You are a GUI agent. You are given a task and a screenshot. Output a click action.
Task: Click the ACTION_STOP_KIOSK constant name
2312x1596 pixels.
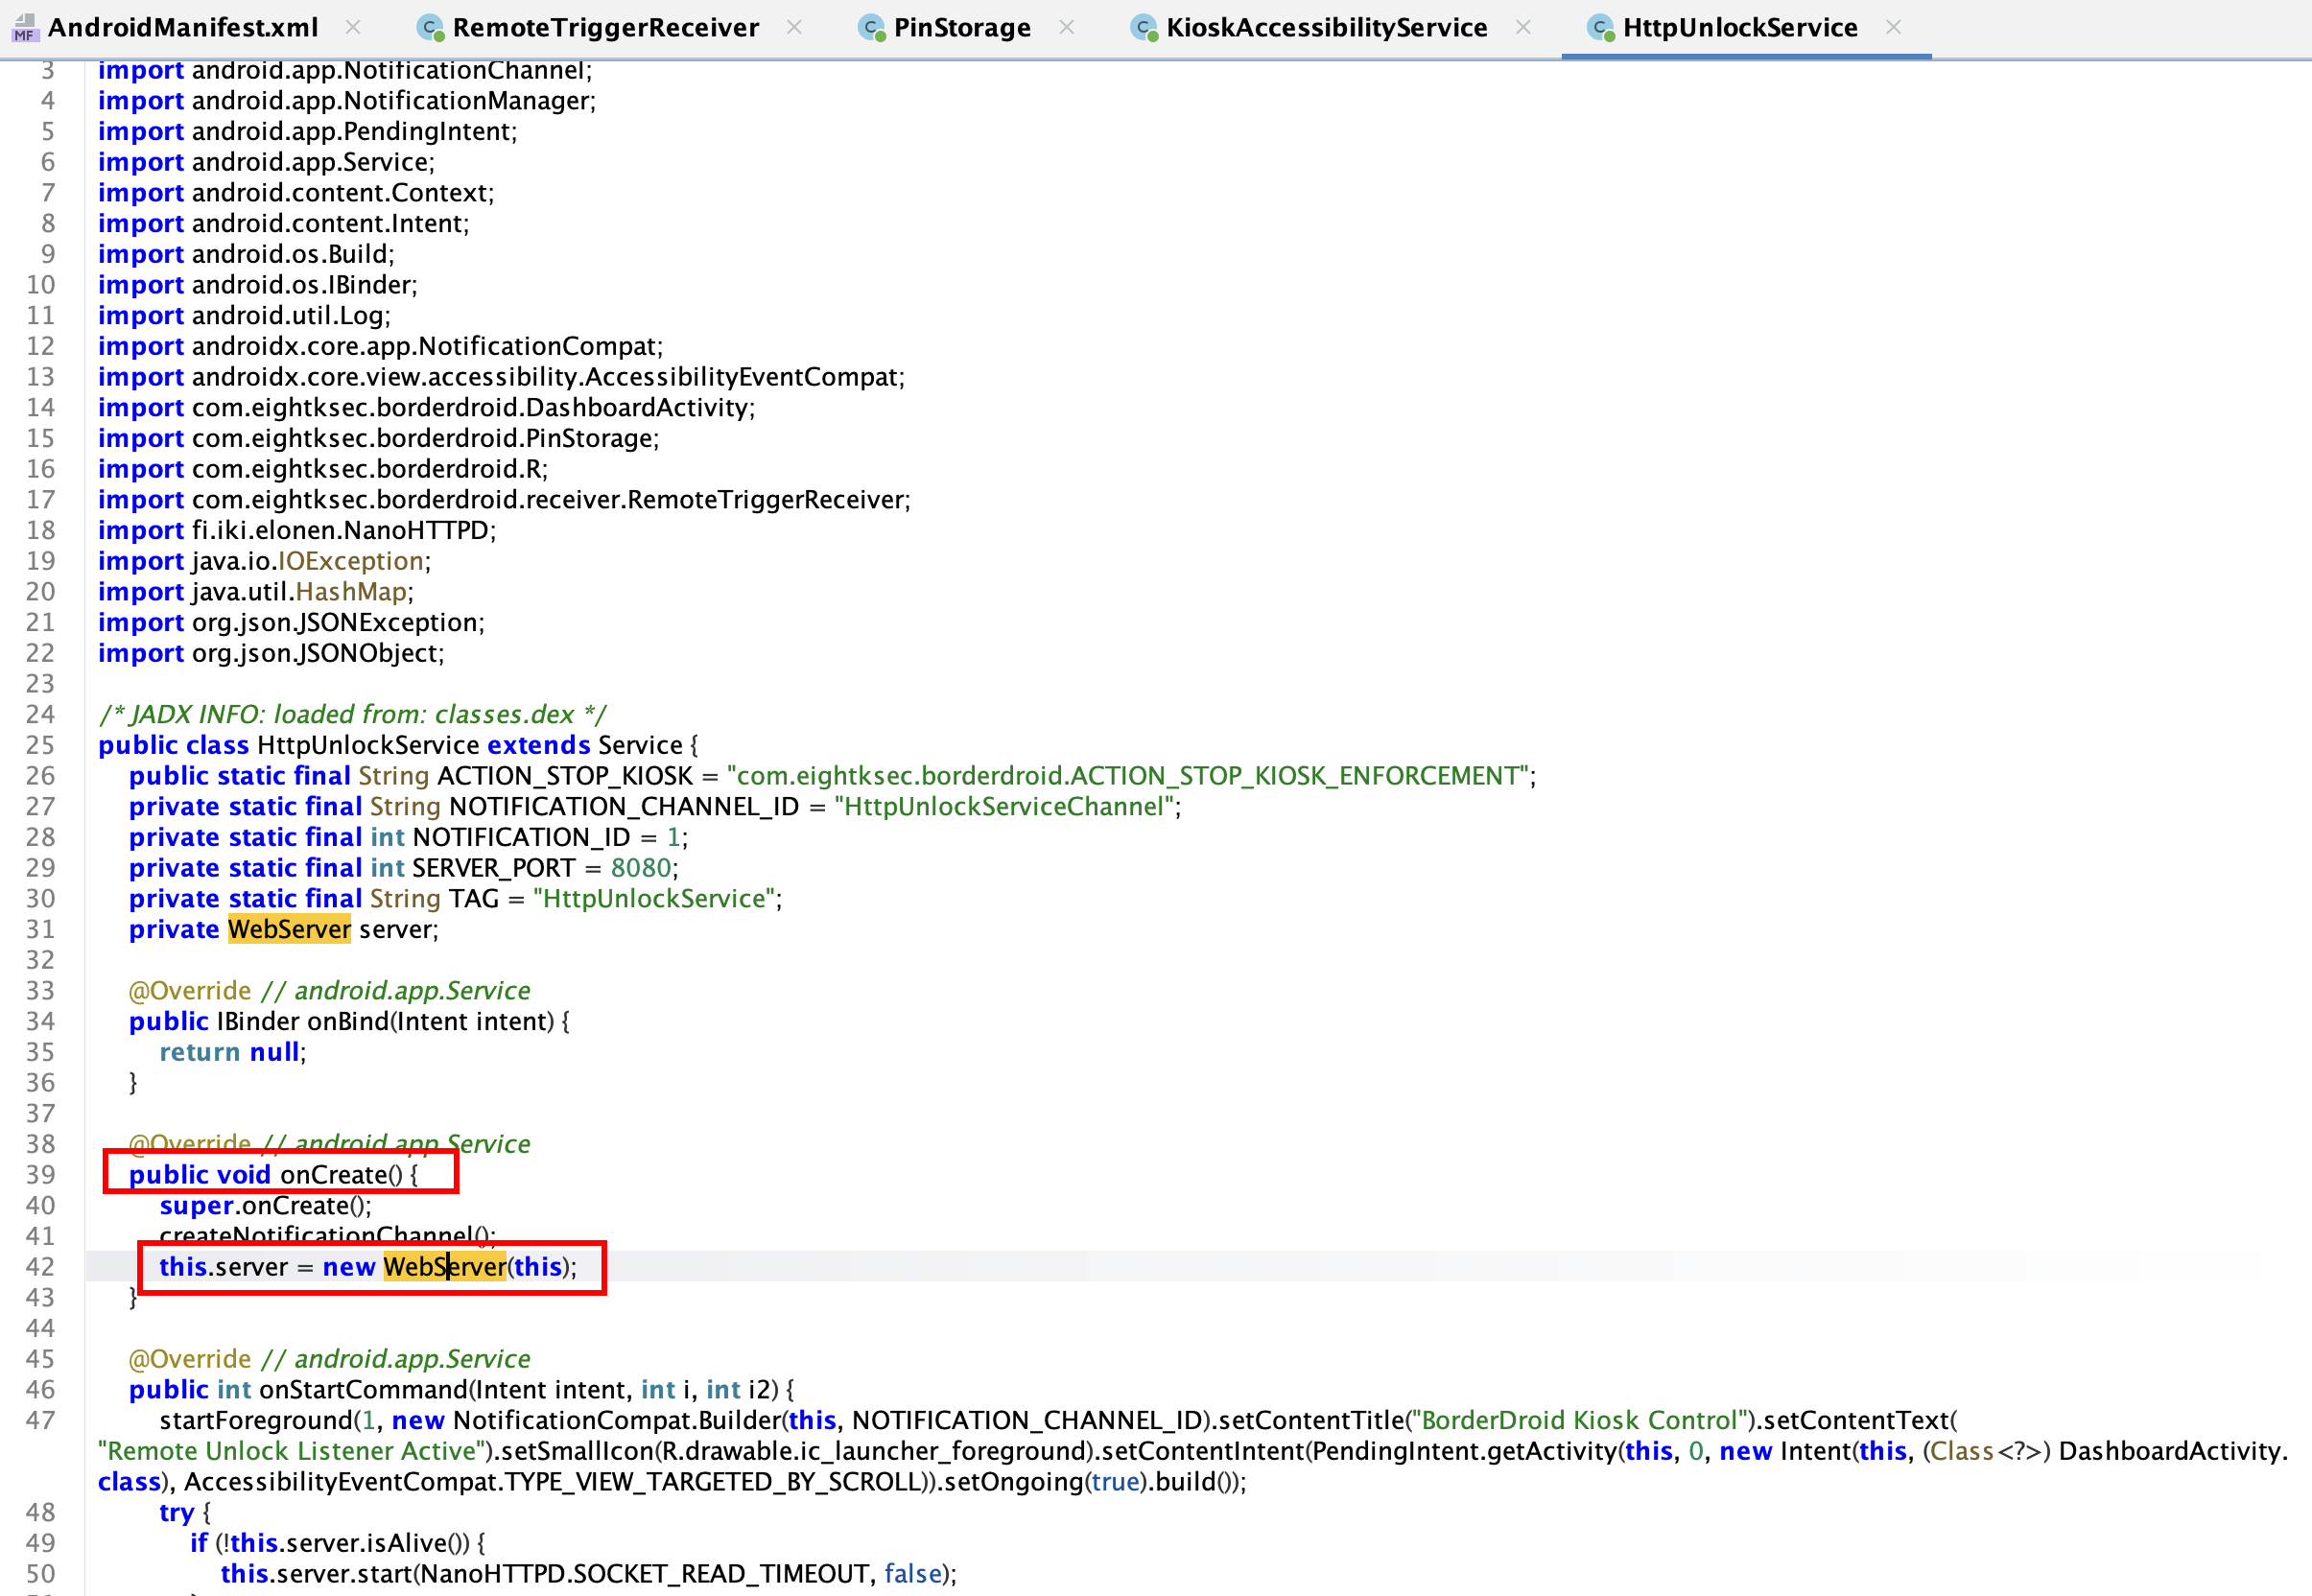(565, 776)
